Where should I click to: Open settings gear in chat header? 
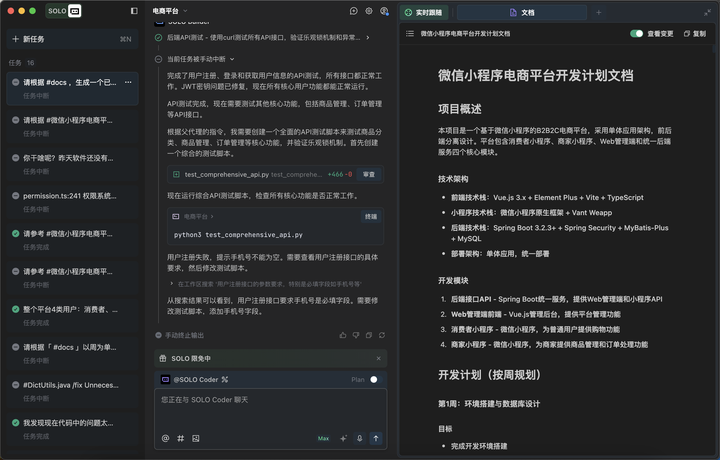pyautogui.click(x=369, y=12)
